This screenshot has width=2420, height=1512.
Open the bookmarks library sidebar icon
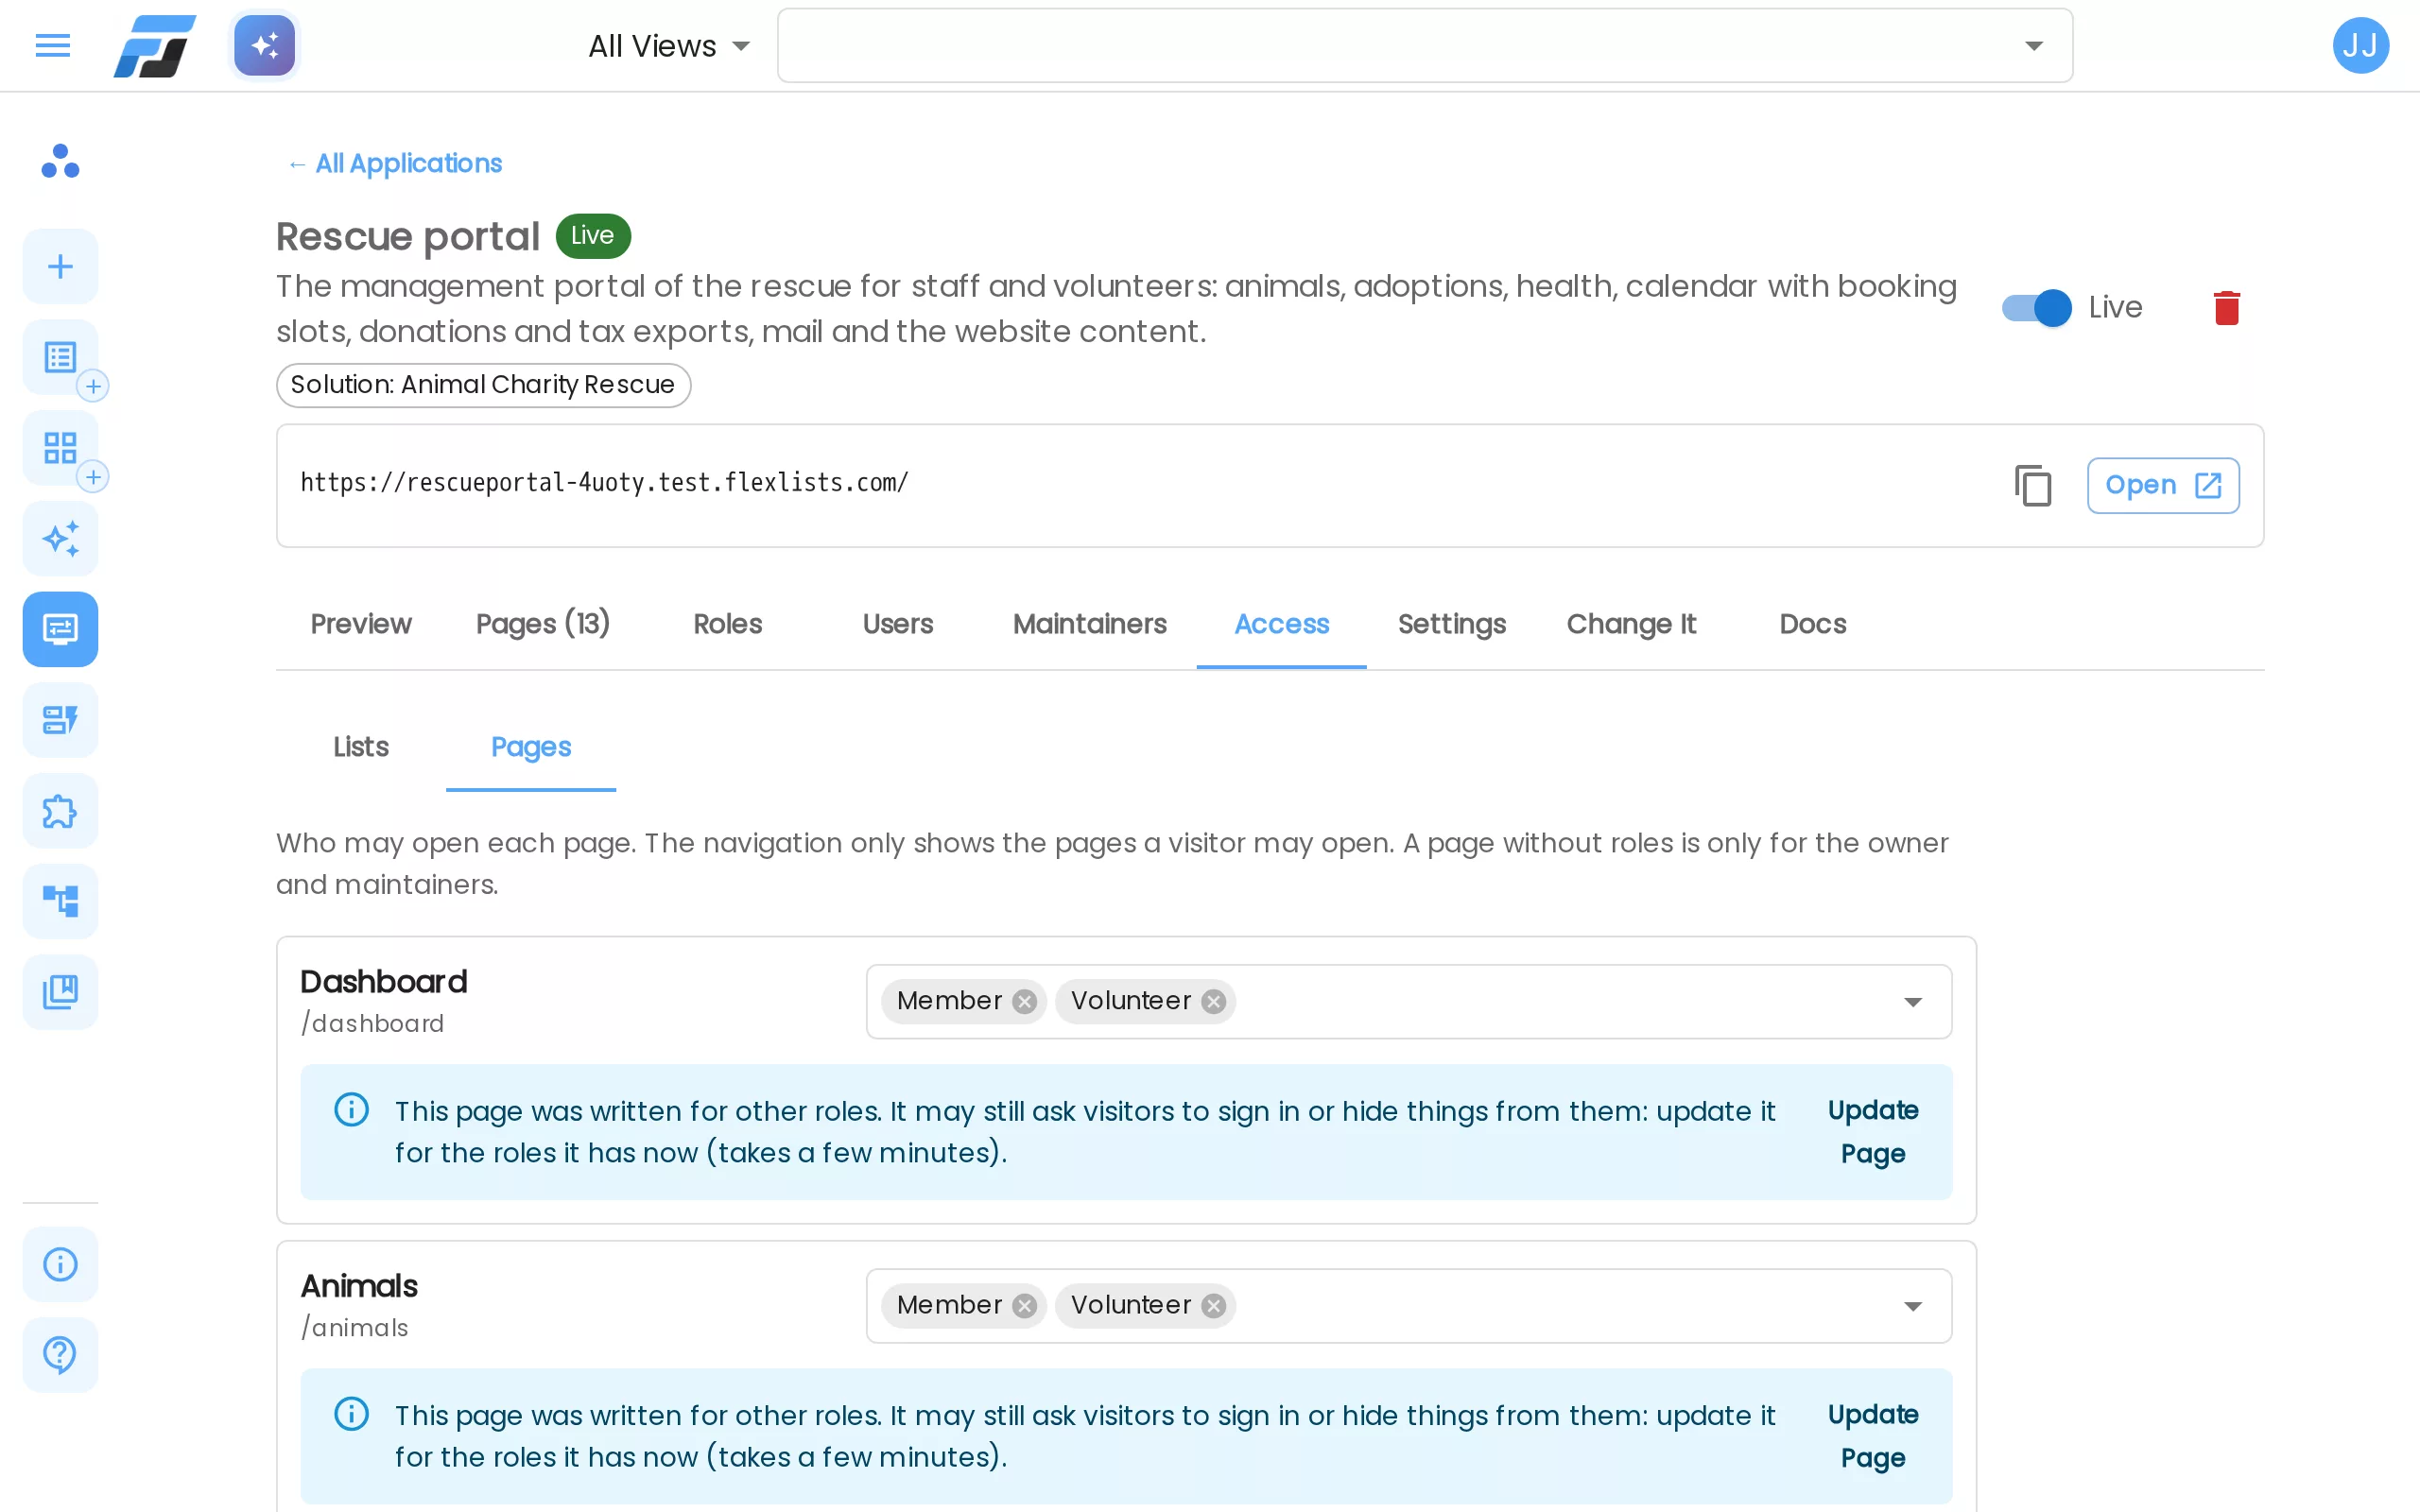[x=61, y=992]
